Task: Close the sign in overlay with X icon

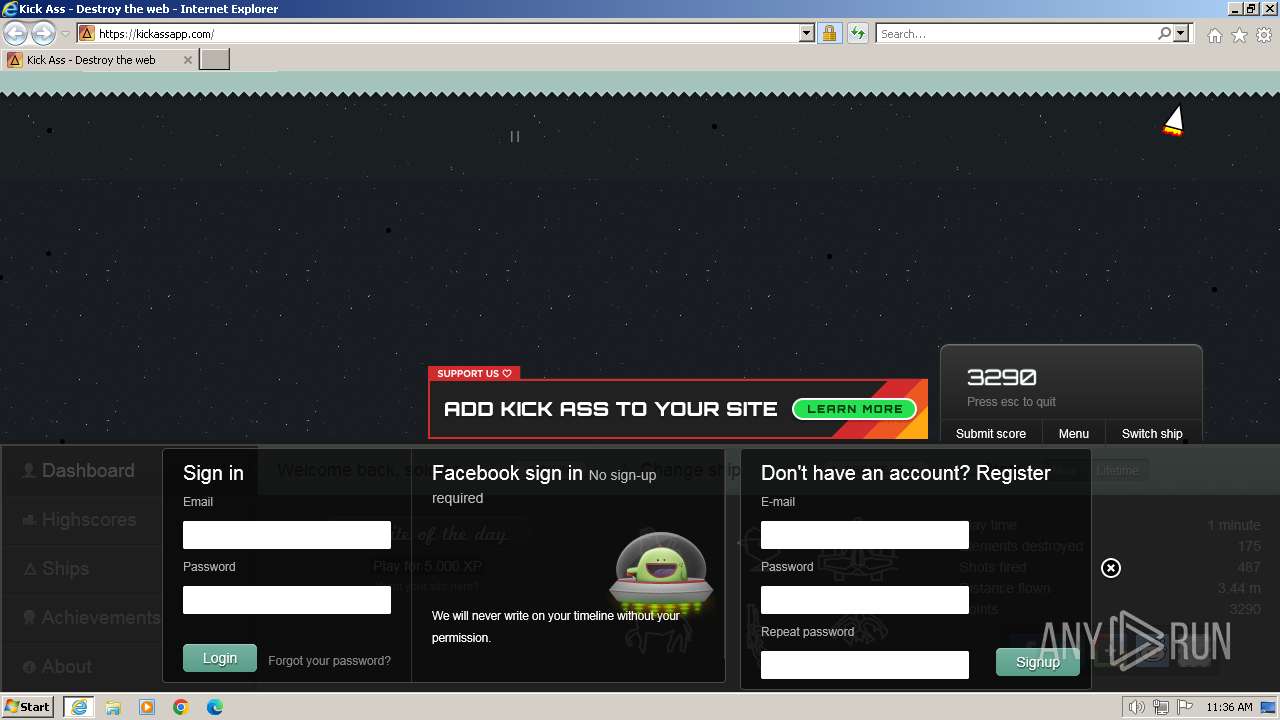Action: pos(1111,568)
